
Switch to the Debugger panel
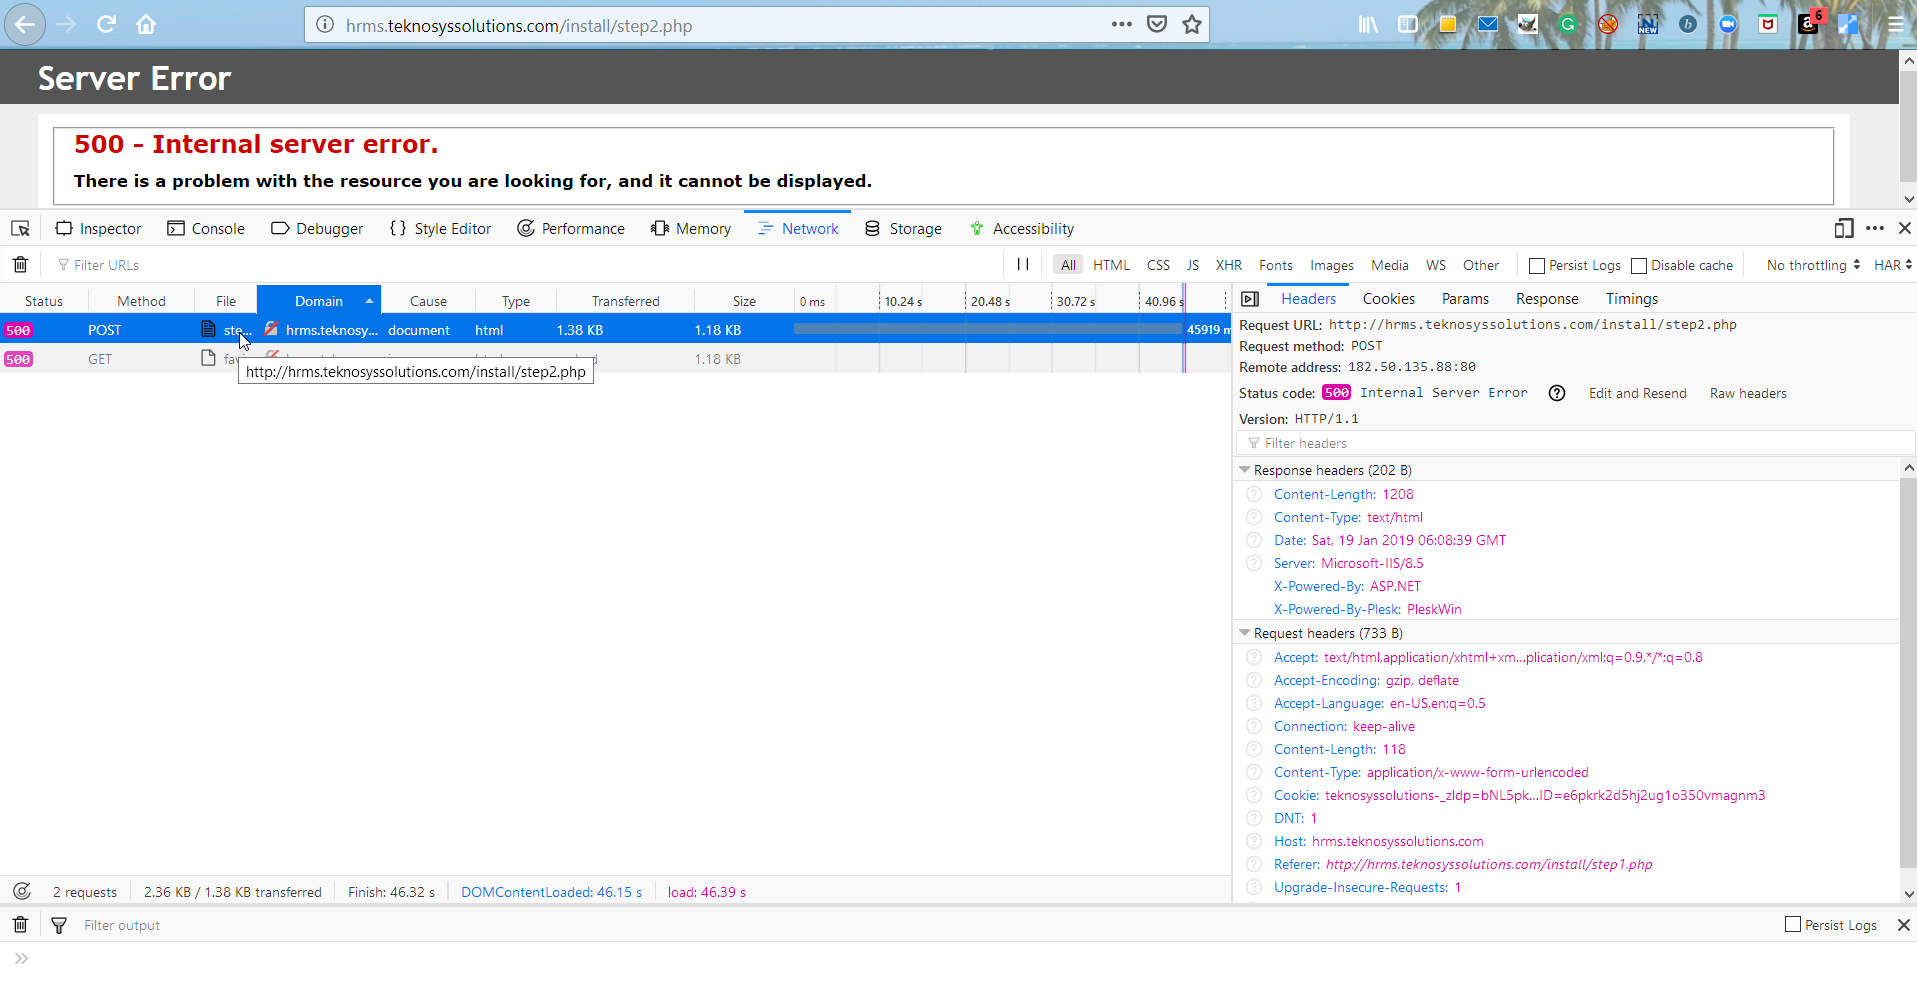(317, 228)
